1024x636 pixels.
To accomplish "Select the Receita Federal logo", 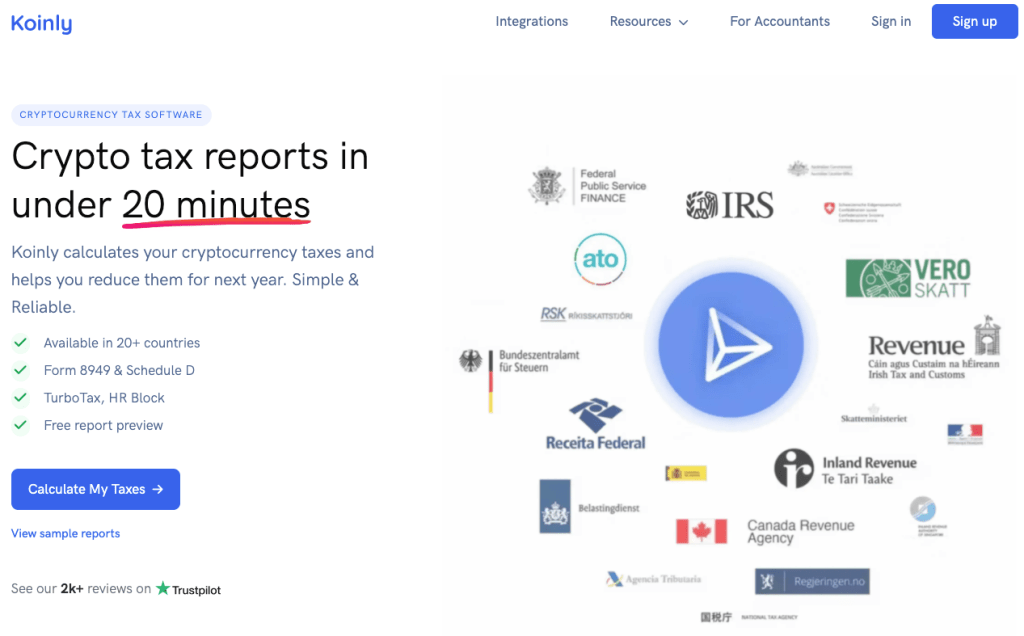I will (596, 422).
